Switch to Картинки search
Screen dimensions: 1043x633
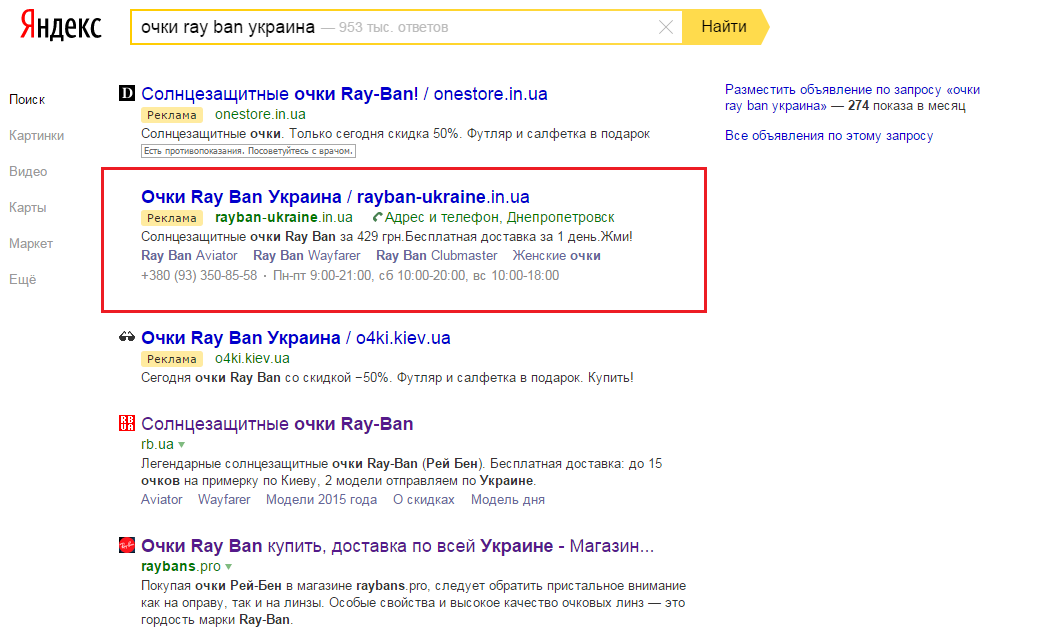[37, 136]
